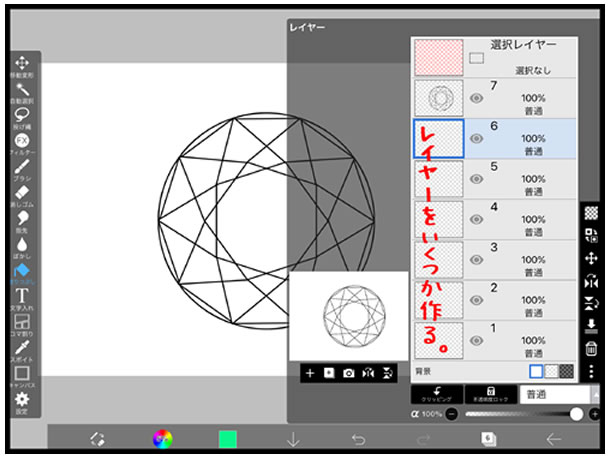
Task: Hide layer 7 with its eye icon
Action: [x=477, y=98]
